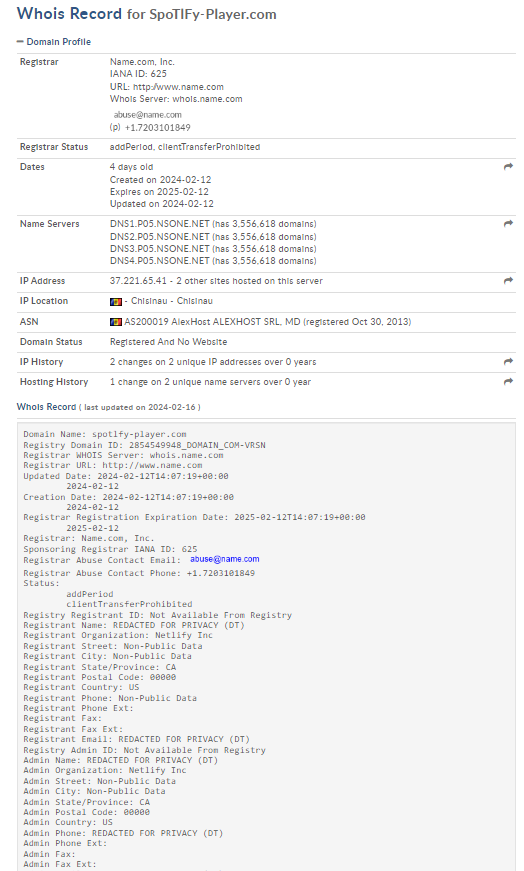This screenshot has width=524, height=871.
Task: Click Creation Date line in raw record
Action: click(128, 497)
